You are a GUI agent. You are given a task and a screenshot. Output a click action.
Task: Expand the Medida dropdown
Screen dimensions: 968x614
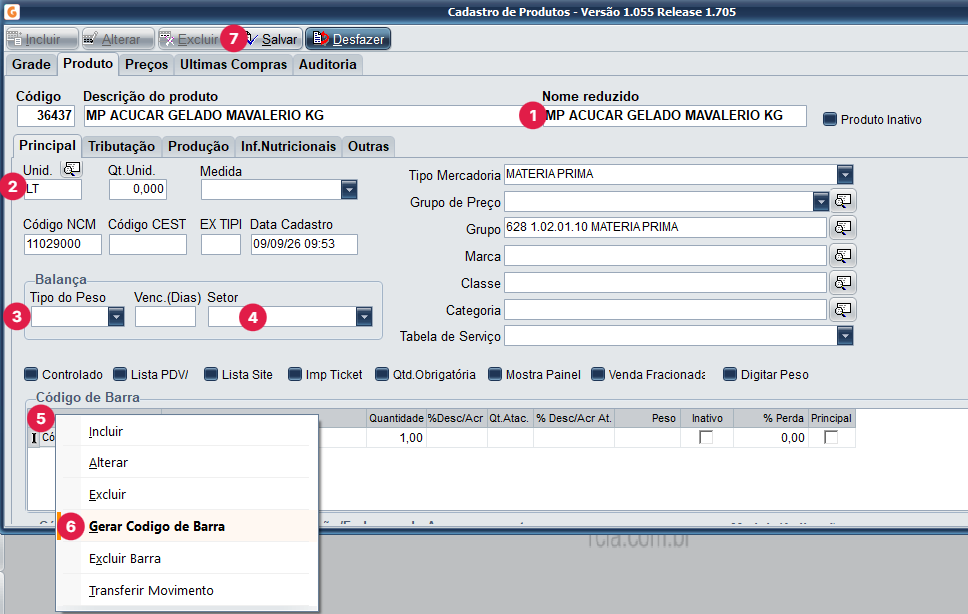pos(349,189)
